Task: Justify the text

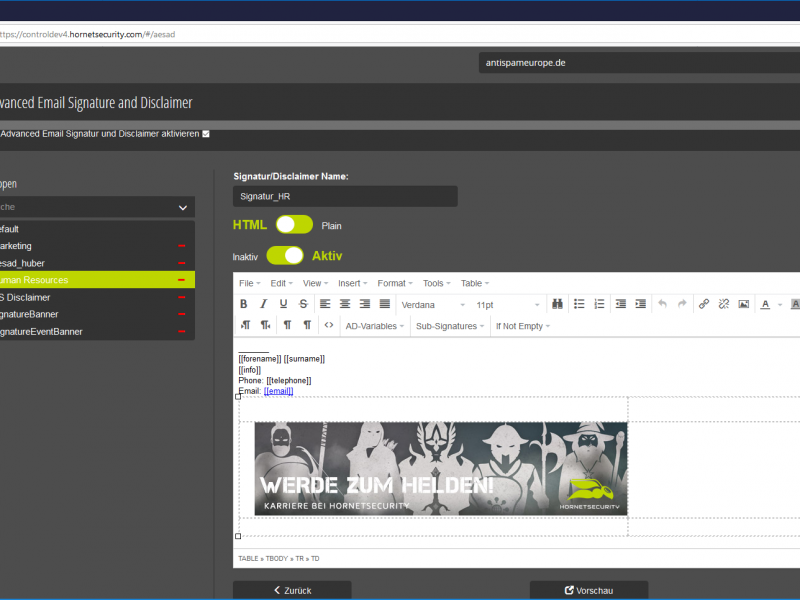Action: [385, 304]
